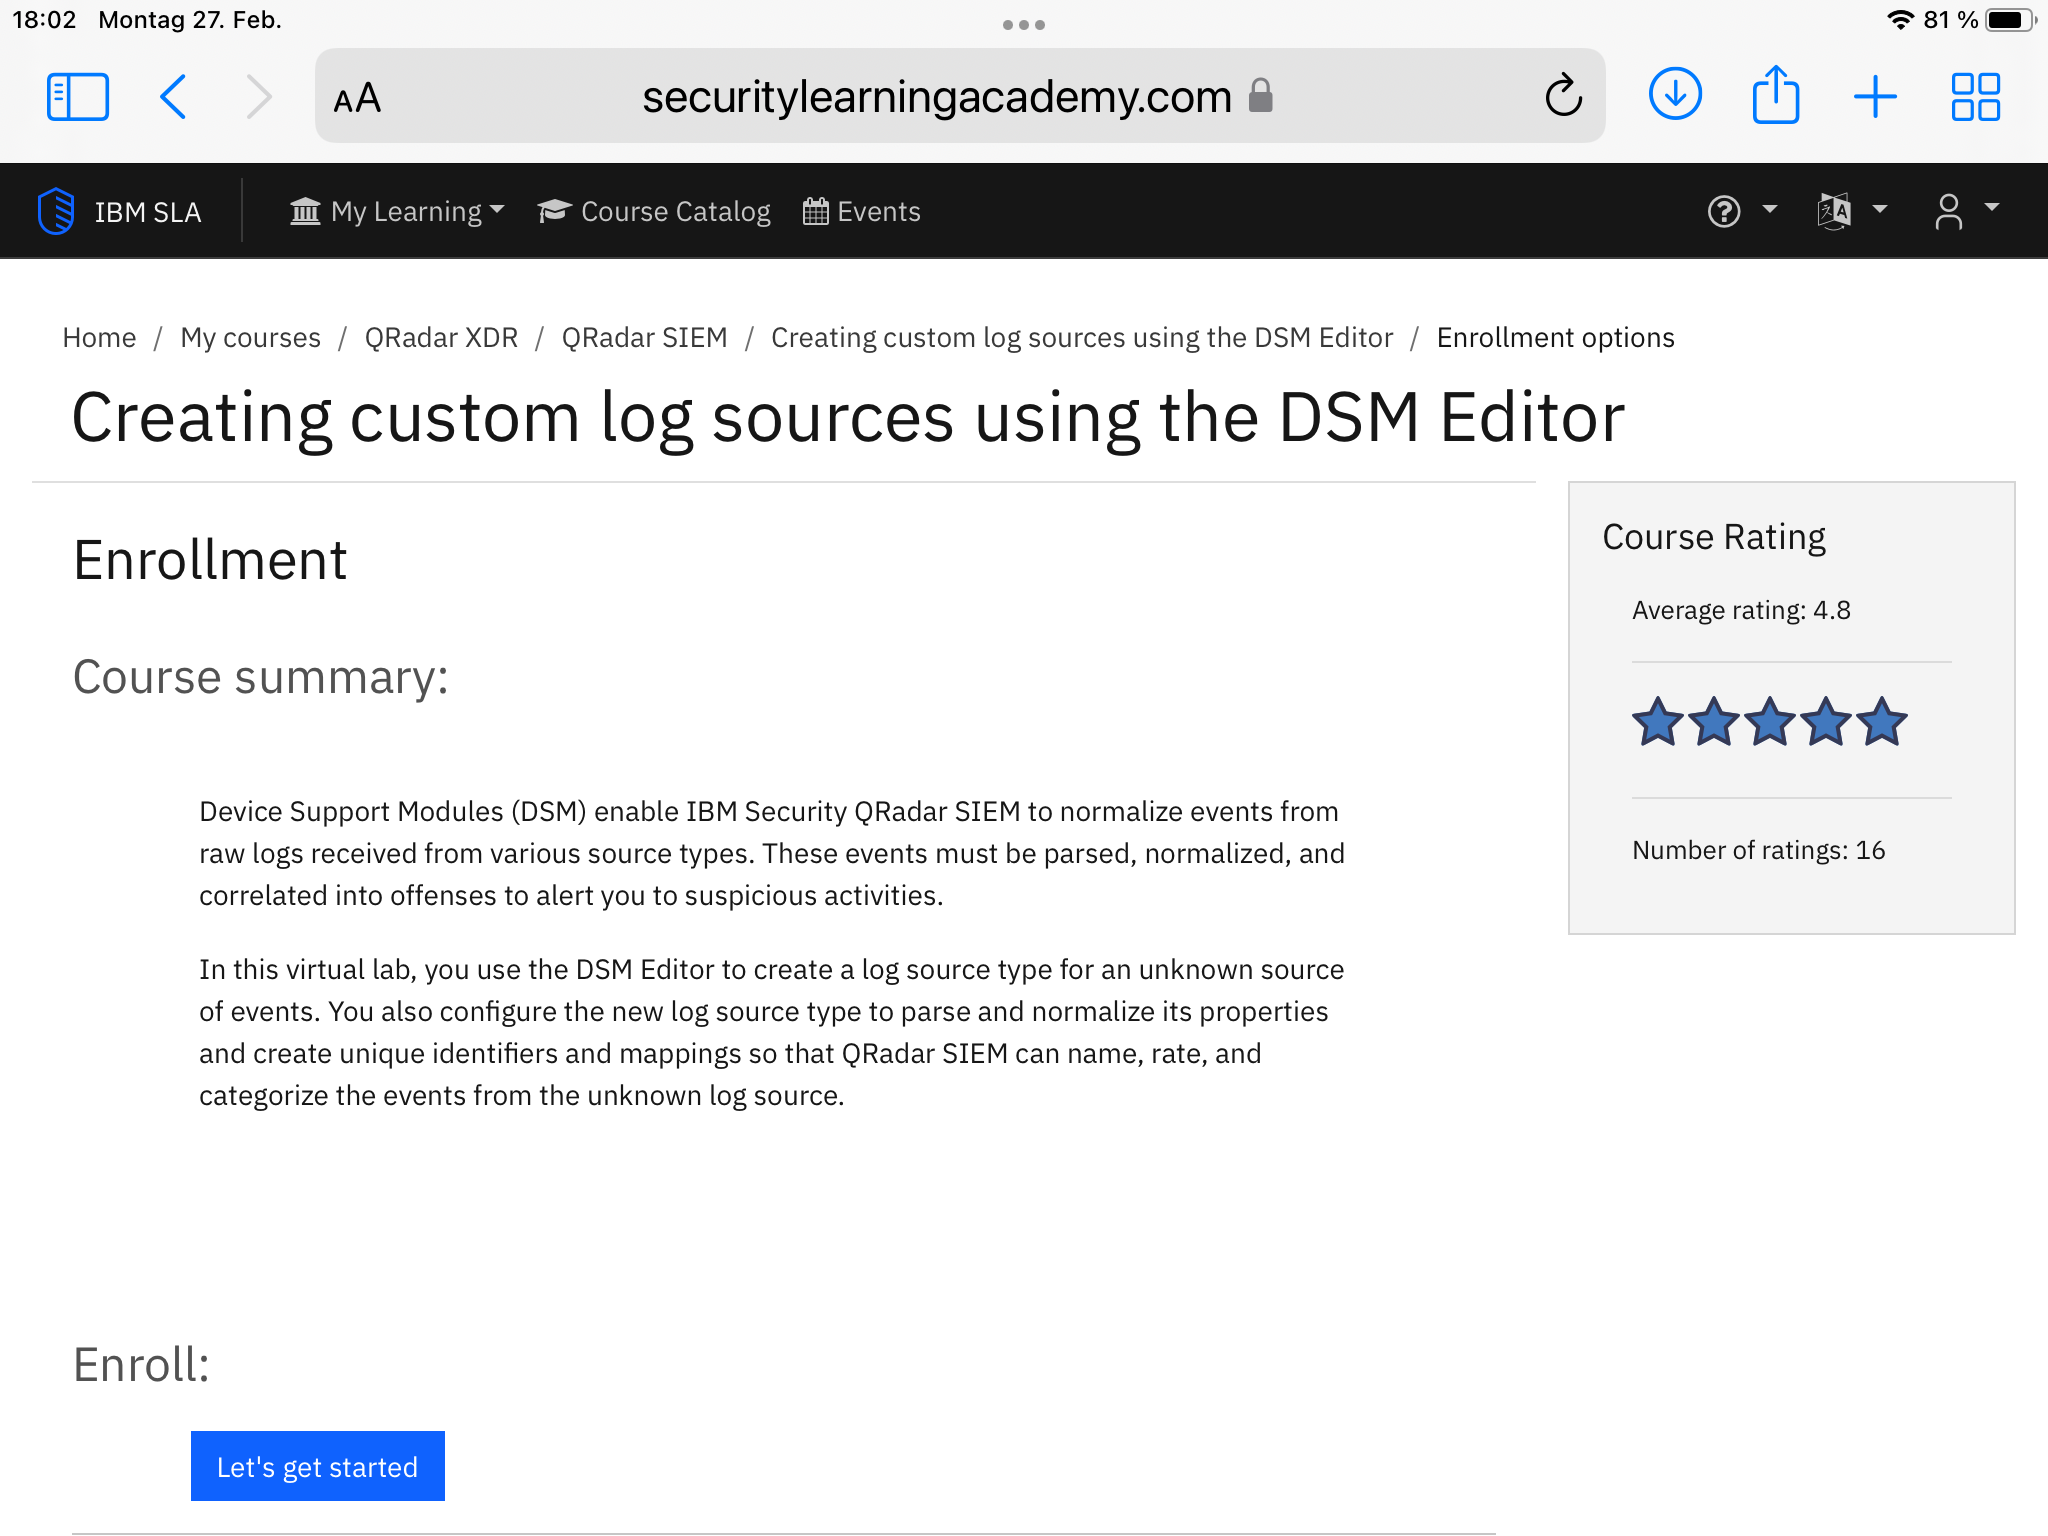Screen dimensions: 2048x1536
Task: Navigate back to the previous page
Action: (172, 96)
